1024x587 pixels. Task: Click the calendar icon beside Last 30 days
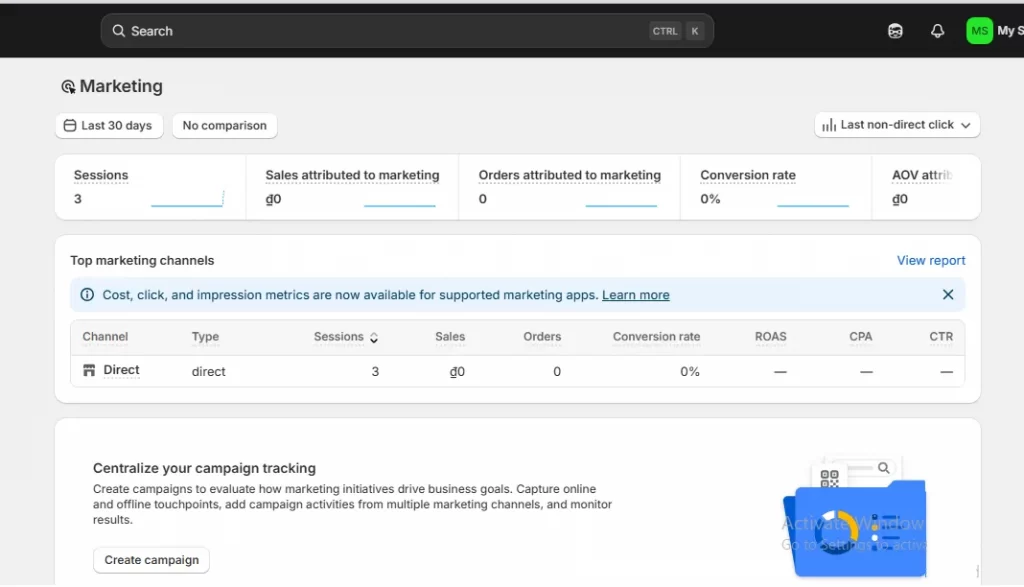[x=71, y=125]
